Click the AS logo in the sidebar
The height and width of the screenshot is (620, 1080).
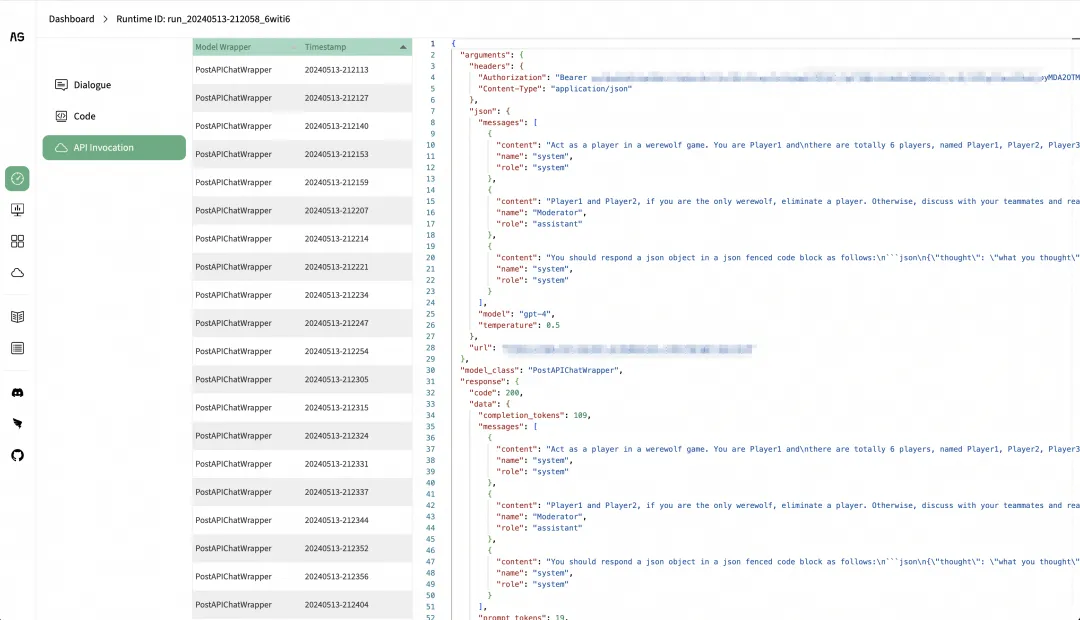[17, 37]
